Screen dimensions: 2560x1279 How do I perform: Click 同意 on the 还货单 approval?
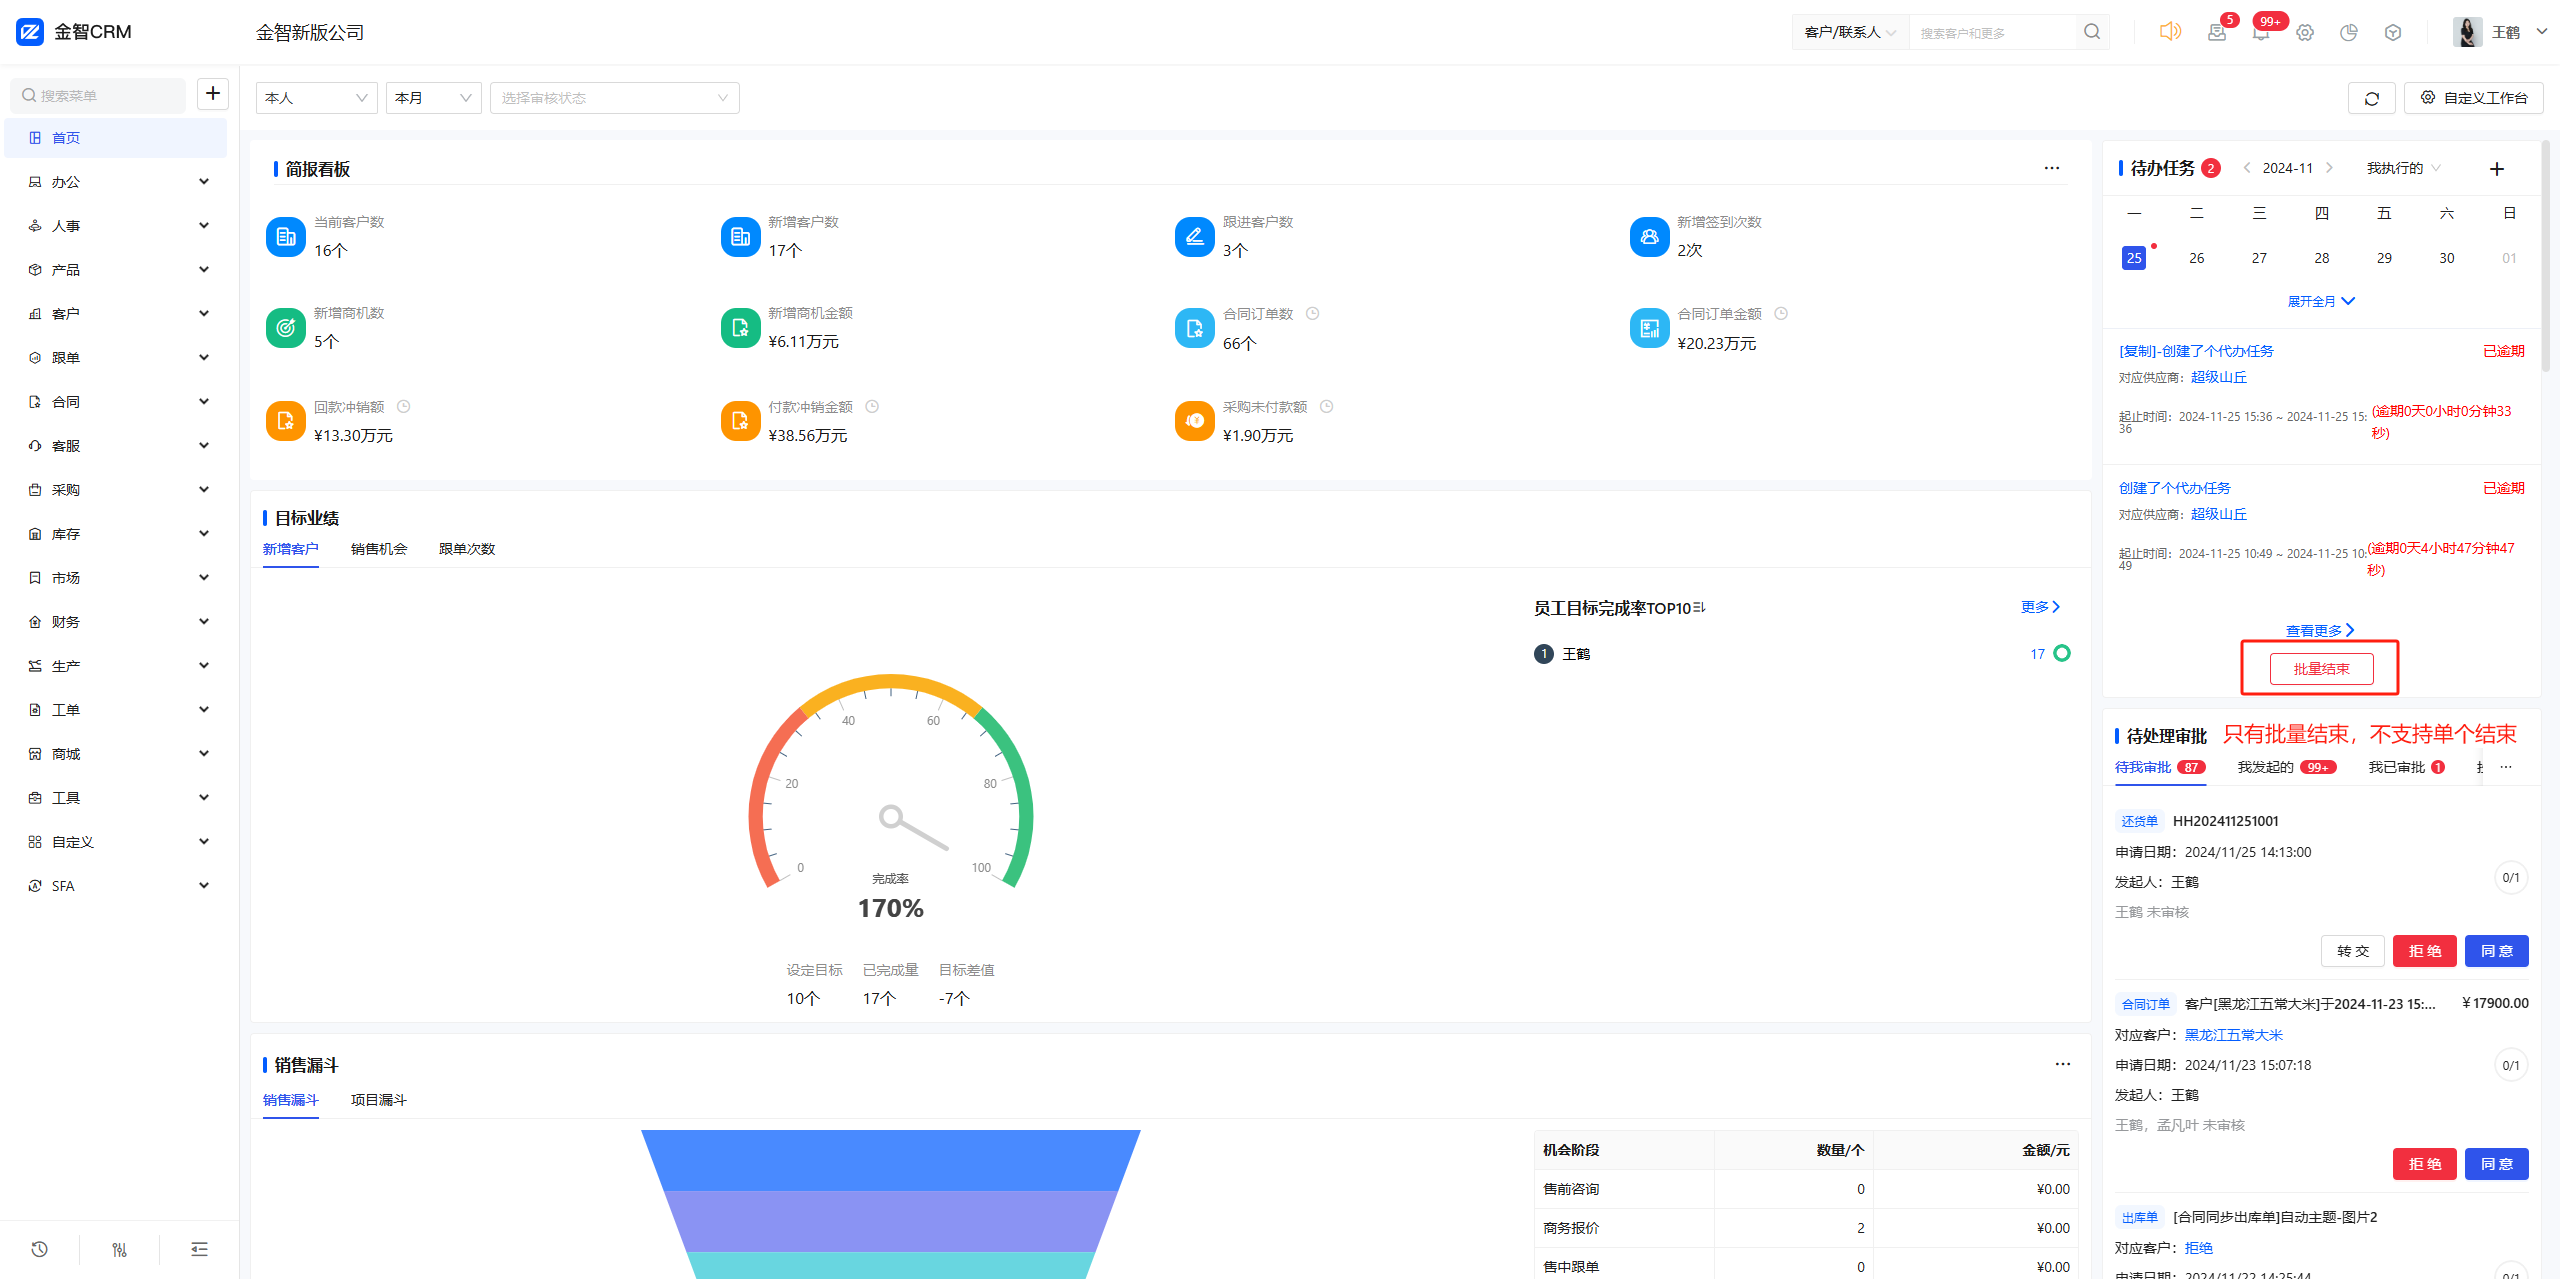tap(2497, 951)
